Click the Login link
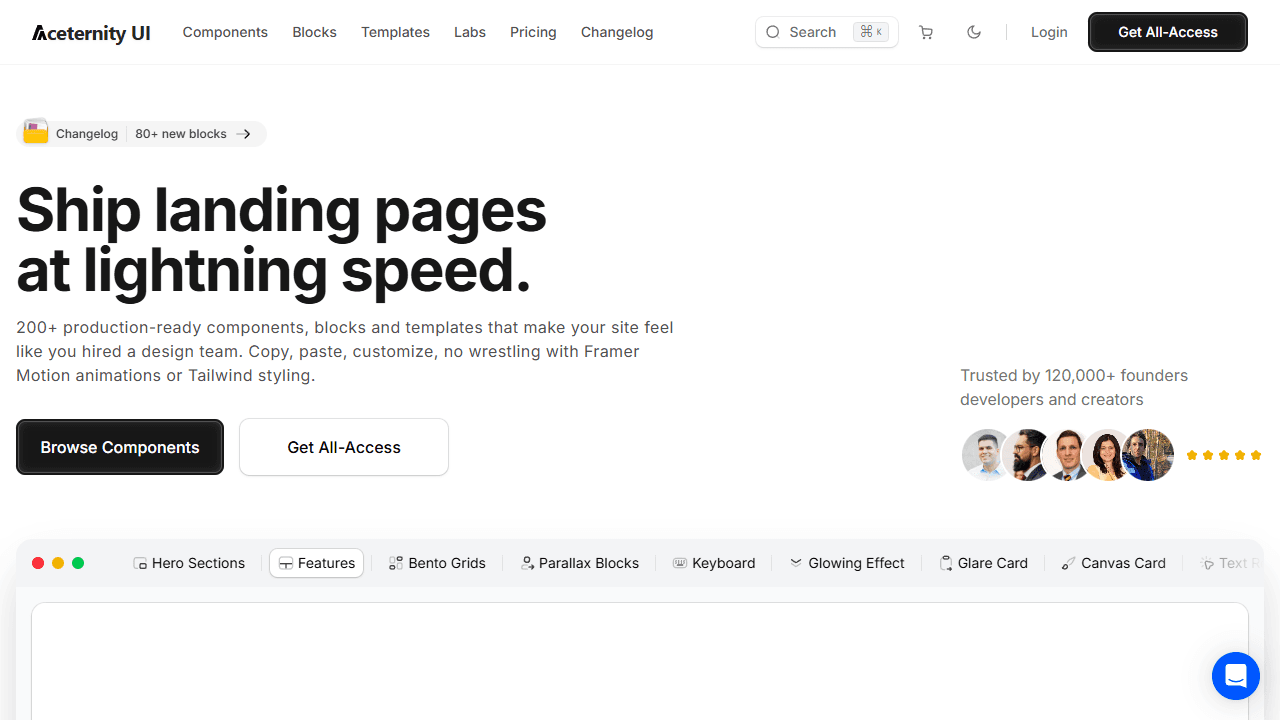Image resolution: width=1280 pixels, height=720 pixels. pyautogui.click(x=1049, y=32)
